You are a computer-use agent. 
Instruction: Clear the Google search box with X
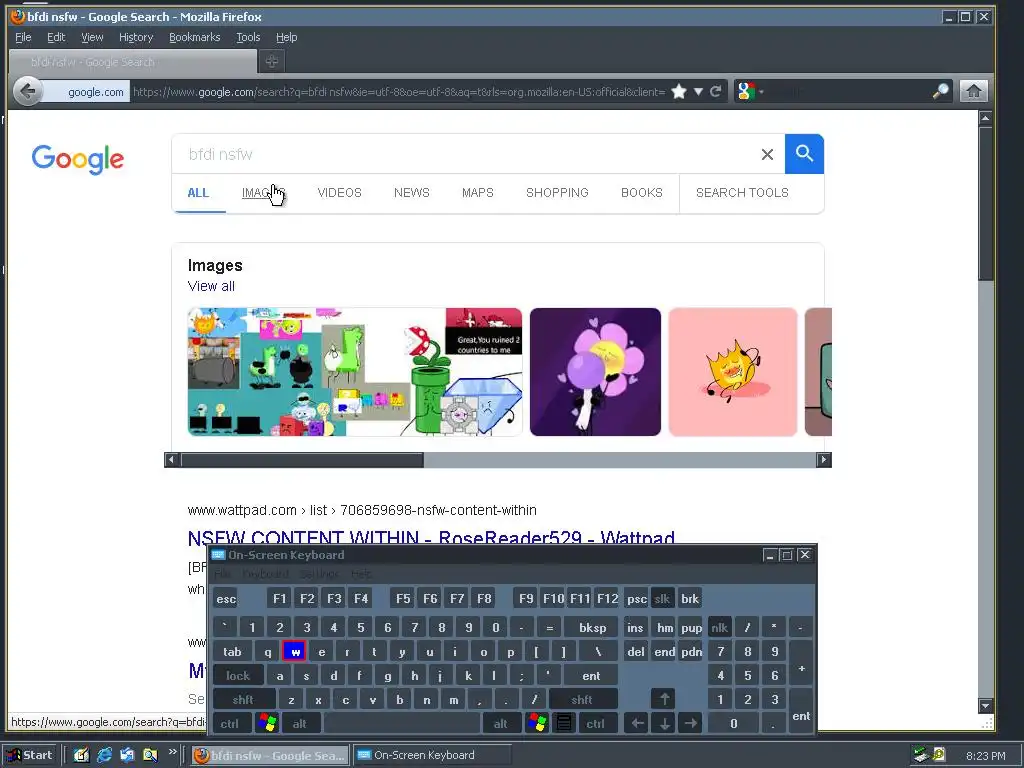pos(767,154)
